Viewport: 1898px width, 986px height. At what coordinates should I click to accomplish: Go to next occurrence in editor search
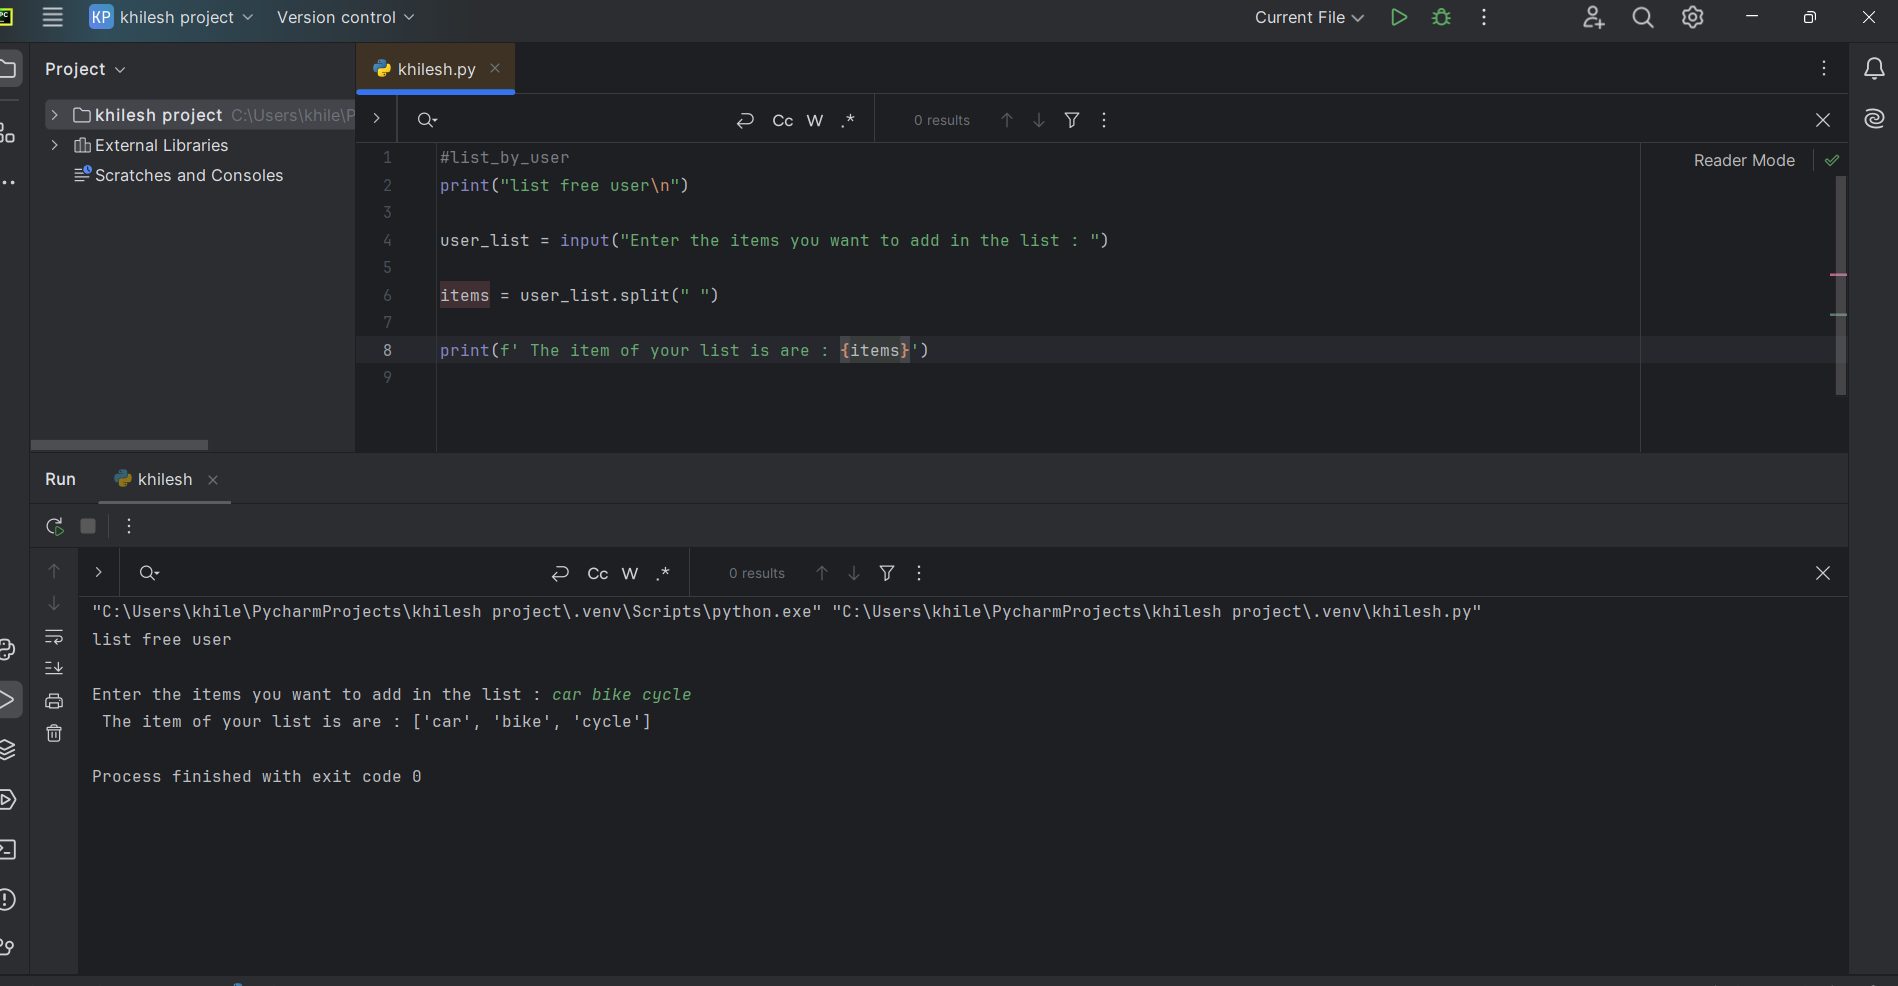pos(1039,120)
